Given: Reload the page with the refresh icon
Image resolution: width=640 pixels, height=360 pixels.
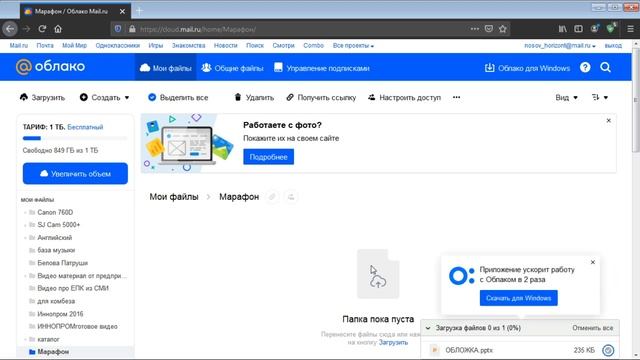Looking at the screenshot, I should [42, 29].
